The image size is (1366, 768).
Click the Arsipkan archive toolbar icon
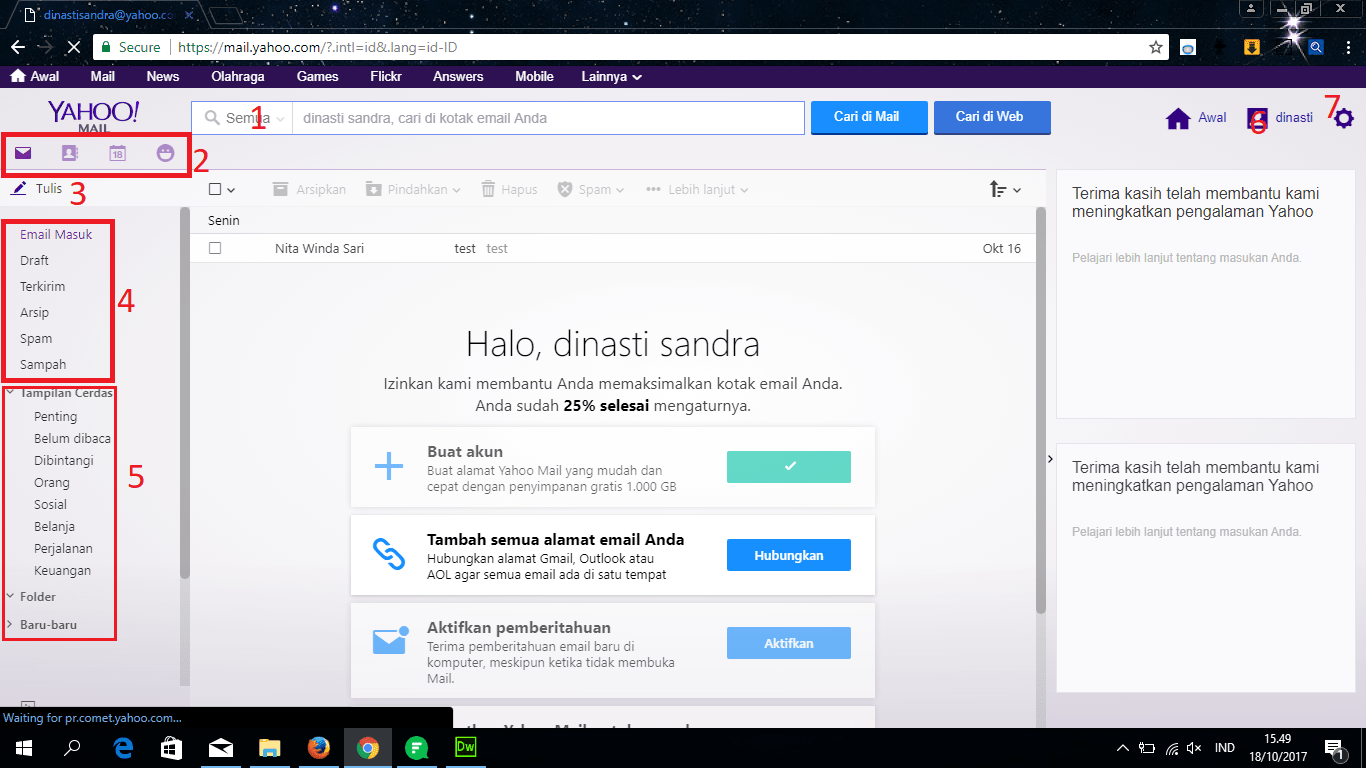[x=280, y=189]
